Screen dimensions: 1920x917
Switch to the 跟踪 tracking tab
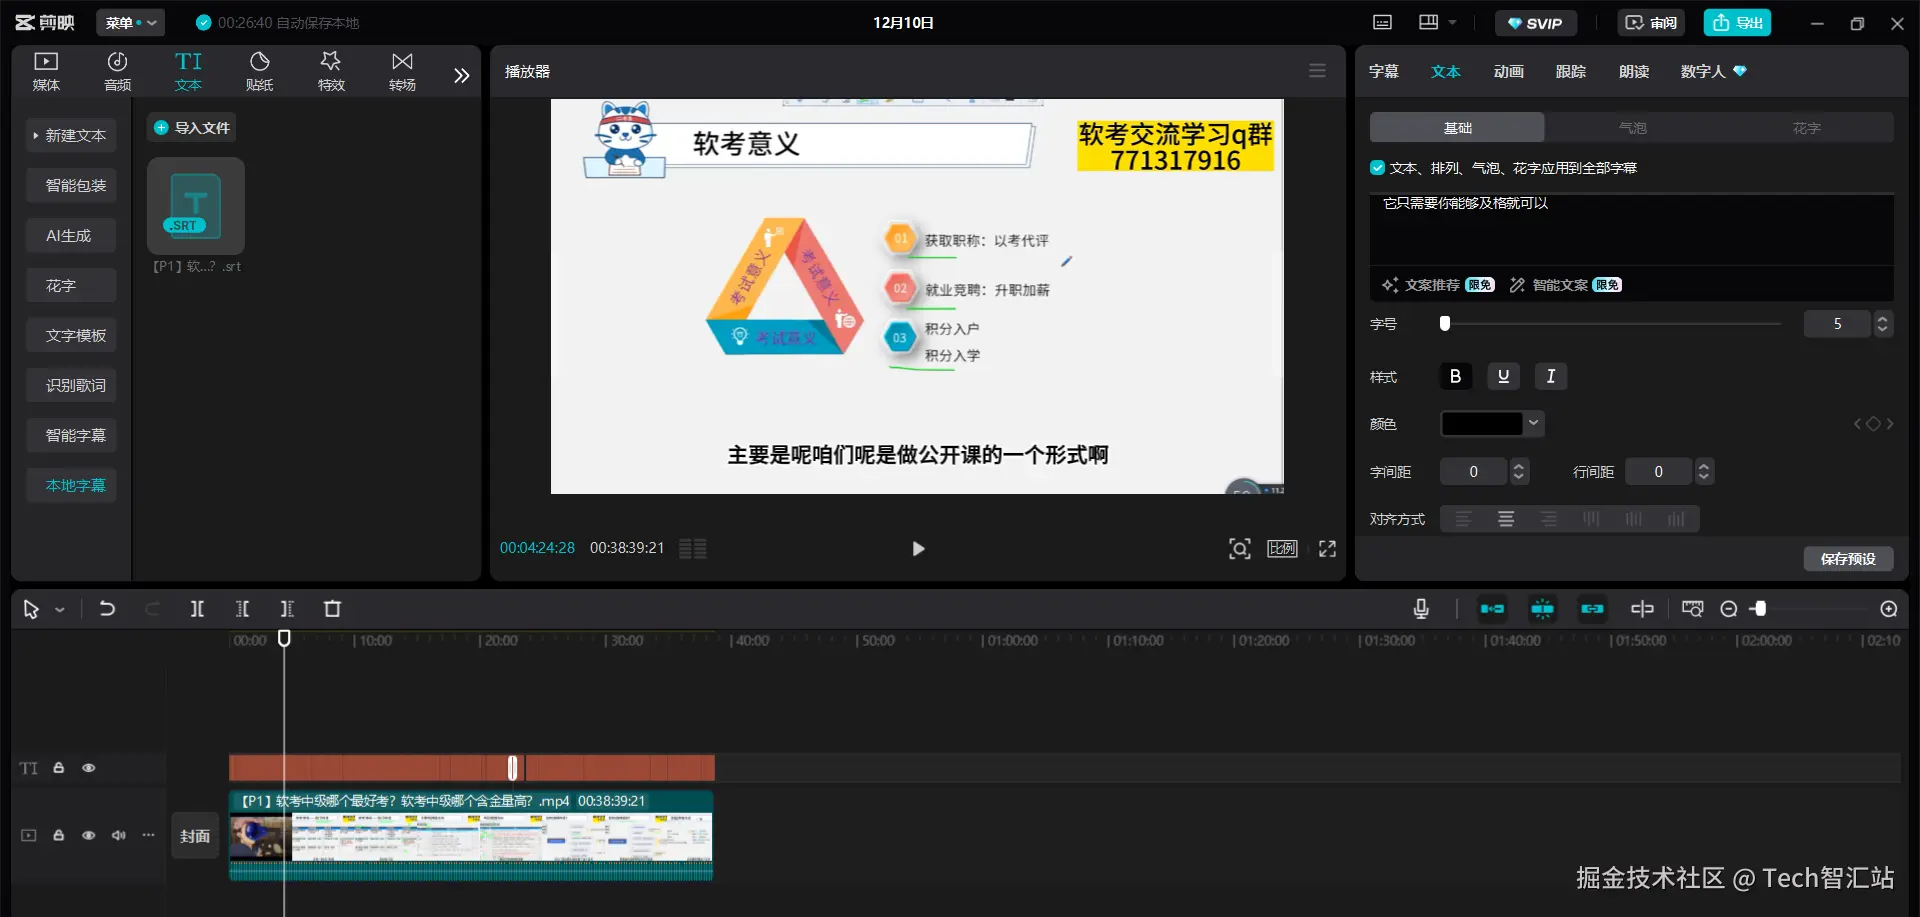[x=1571, y=71]
